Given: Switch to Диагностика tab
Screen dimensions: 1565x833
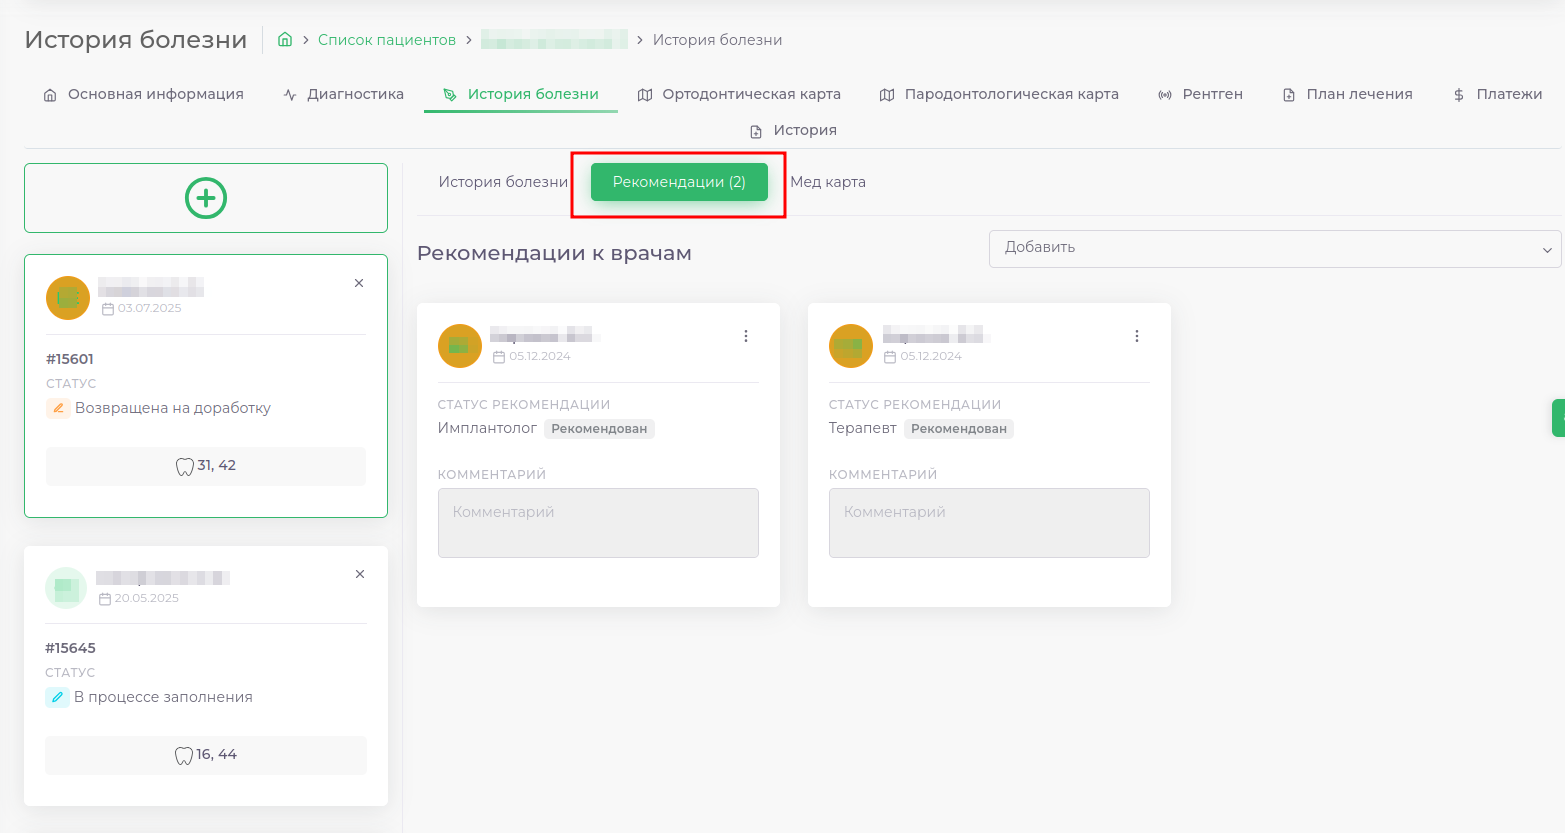Looking at the screenshot, I should tap(344, 94).
